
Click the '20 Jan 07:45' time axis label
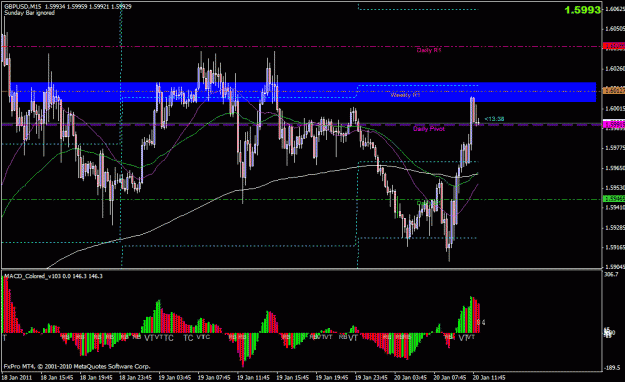[x=450, y=377]
